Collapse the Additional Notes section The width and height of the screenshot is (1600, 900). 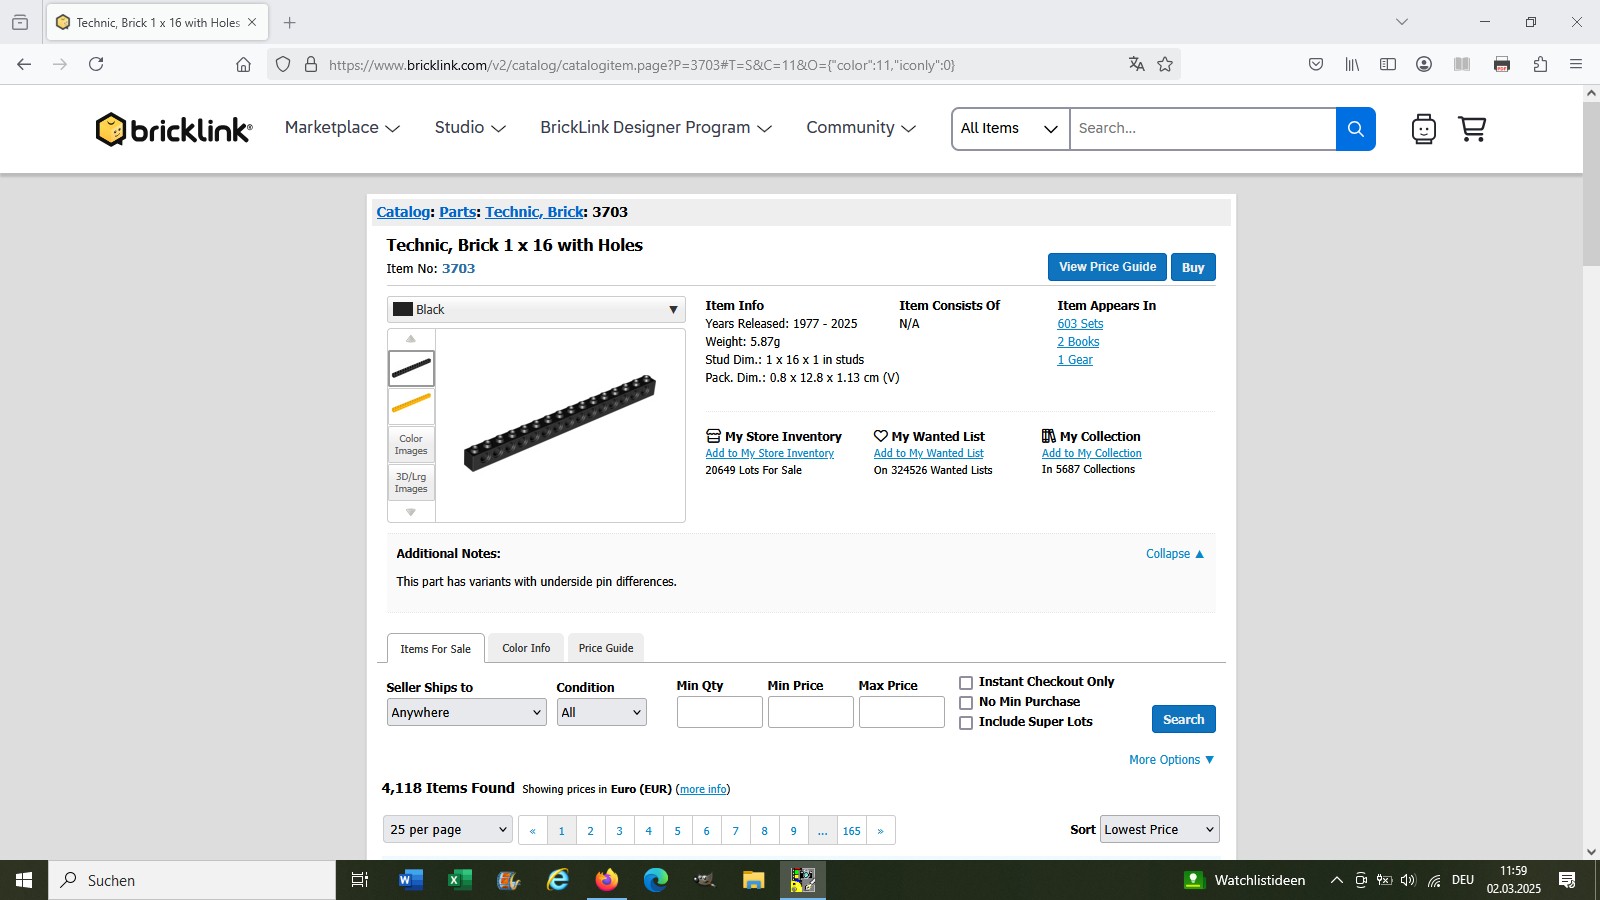[1174, 554]
